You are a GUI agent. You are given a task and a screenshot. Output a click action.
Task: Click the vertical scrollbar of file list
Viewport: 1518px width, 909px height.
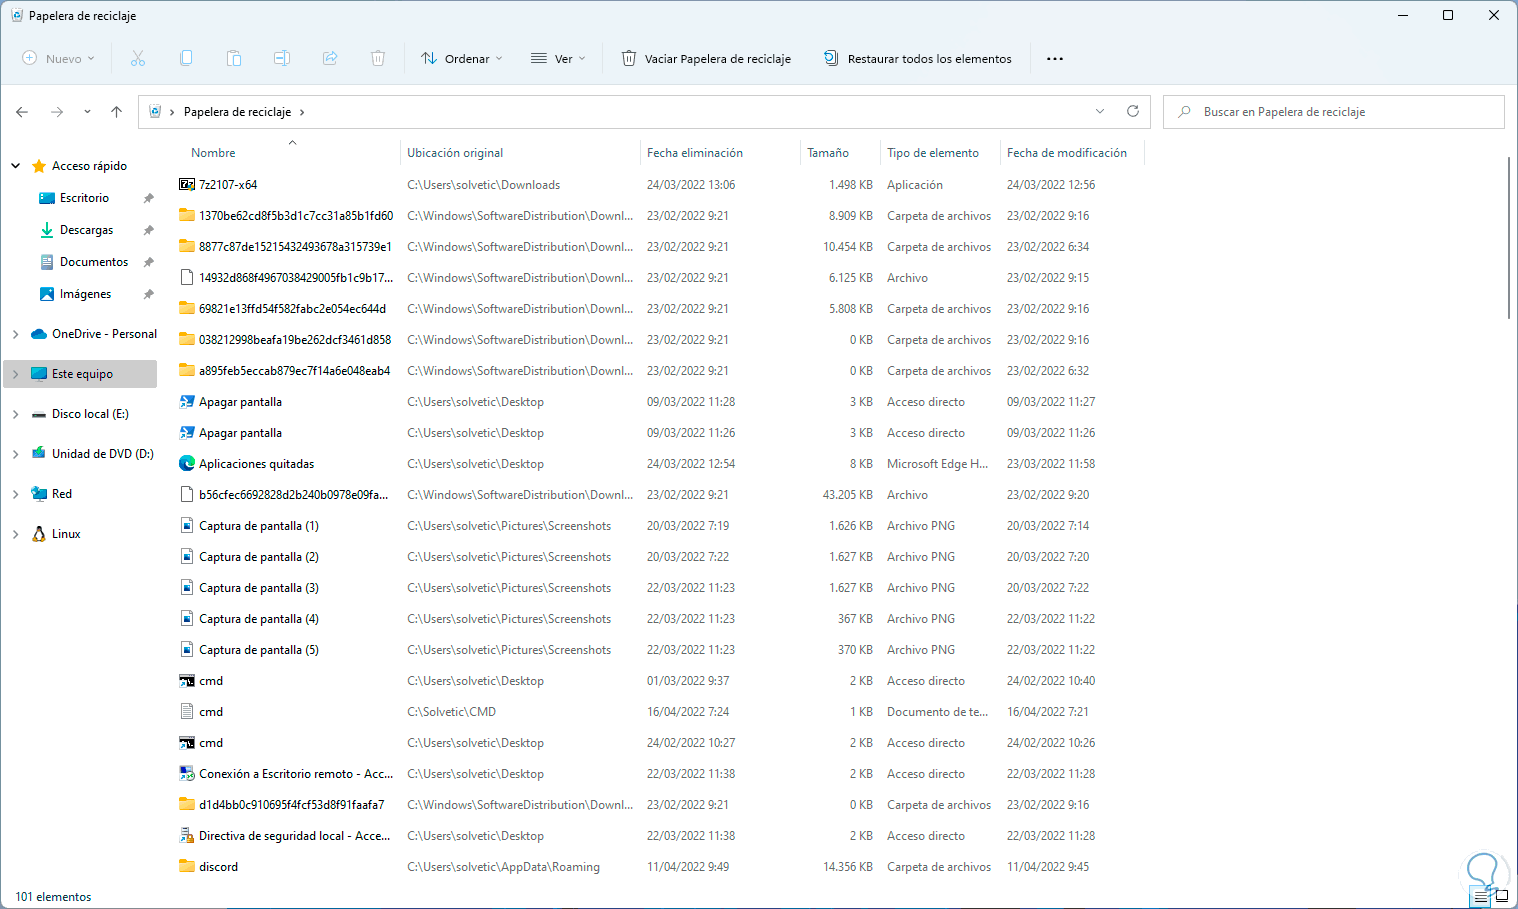(1509, 238)
